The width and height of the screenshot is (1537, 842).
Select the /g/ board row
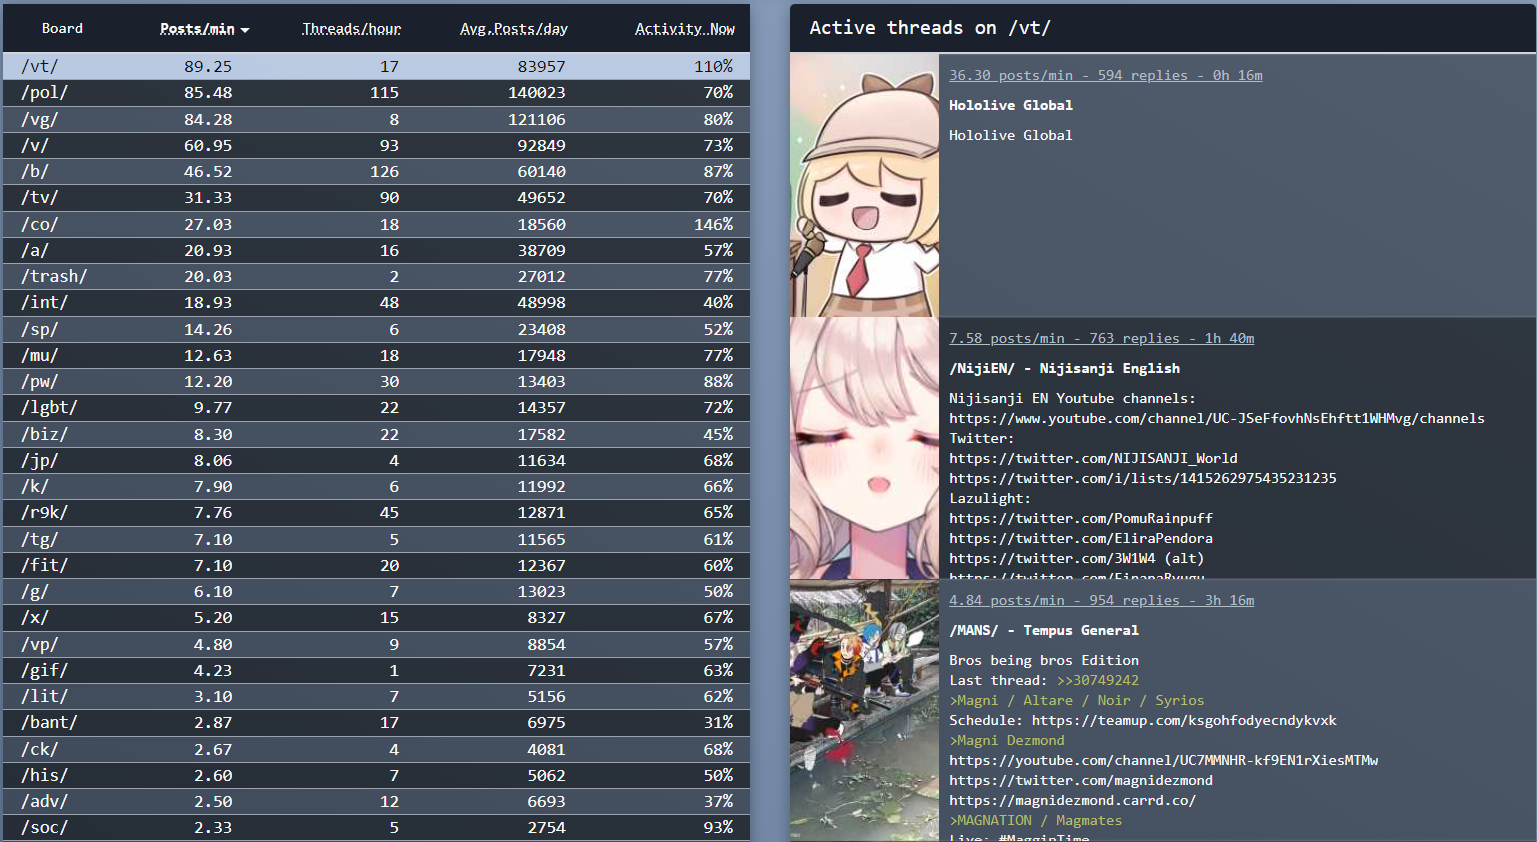click(376, 591)
